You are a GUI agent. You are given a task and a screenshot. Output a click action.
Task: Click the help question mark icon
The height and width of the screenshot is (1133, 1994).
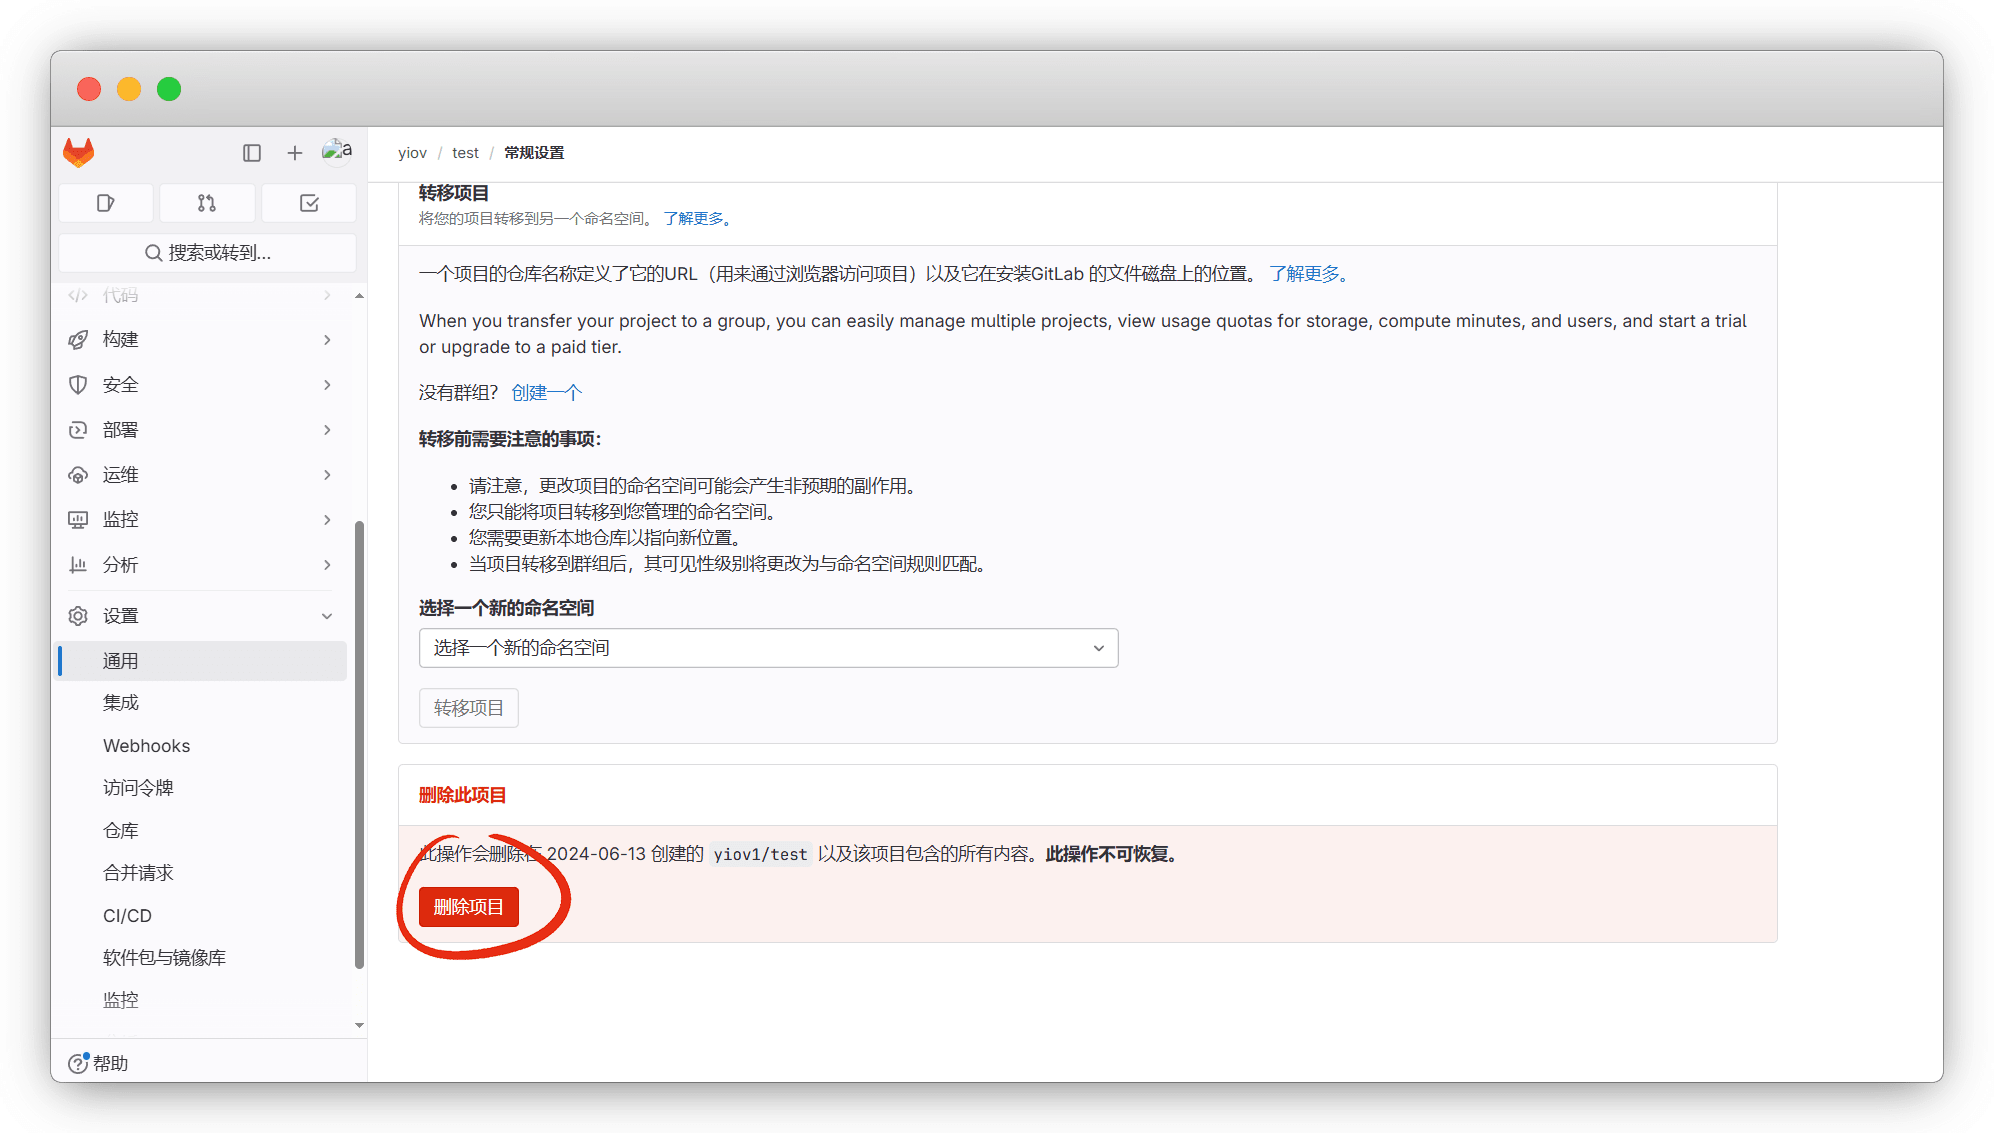pos(78,1063)
